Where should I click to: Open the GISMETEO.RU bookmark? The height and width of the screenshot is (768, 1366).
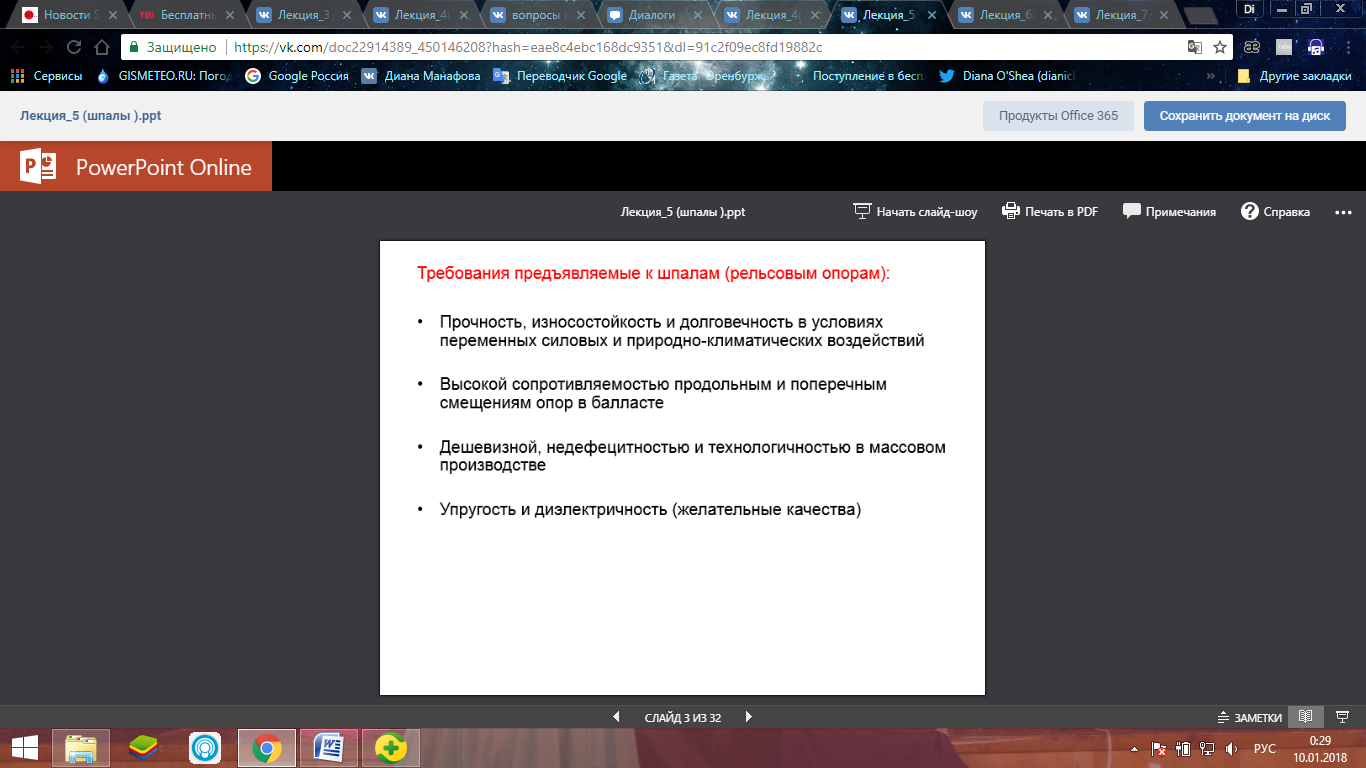165,76
